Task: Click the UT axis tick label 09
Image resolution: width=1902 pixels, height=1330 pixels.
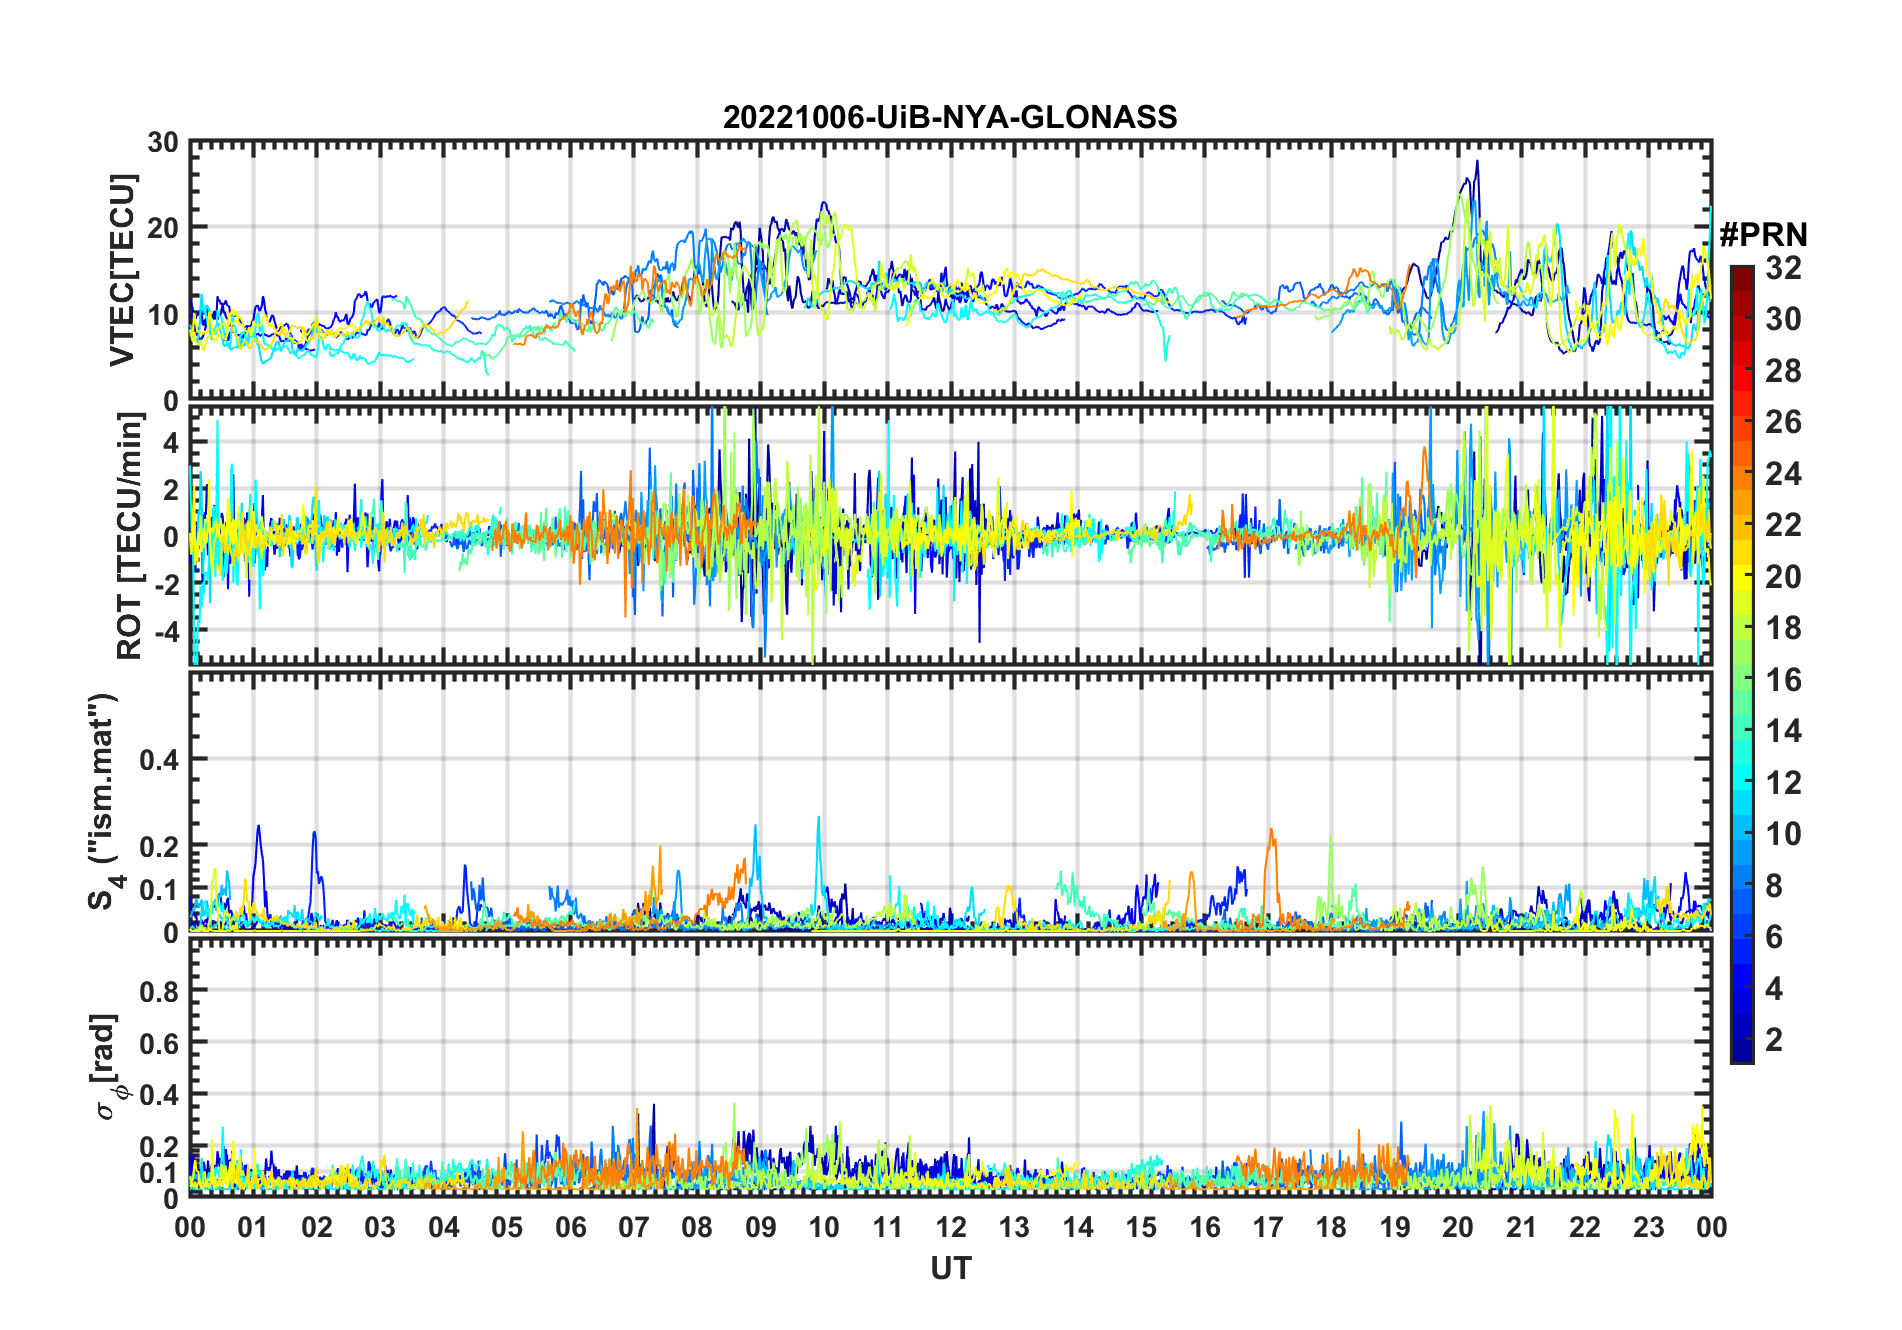Action: pos(761,1227)
